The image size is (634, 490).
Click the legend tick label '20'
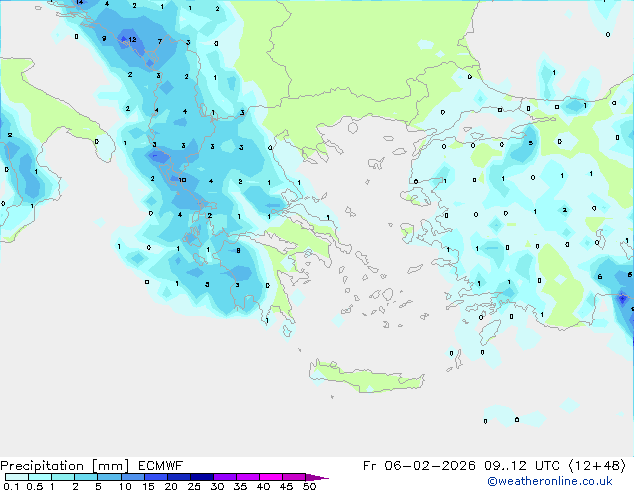(171, 486)
